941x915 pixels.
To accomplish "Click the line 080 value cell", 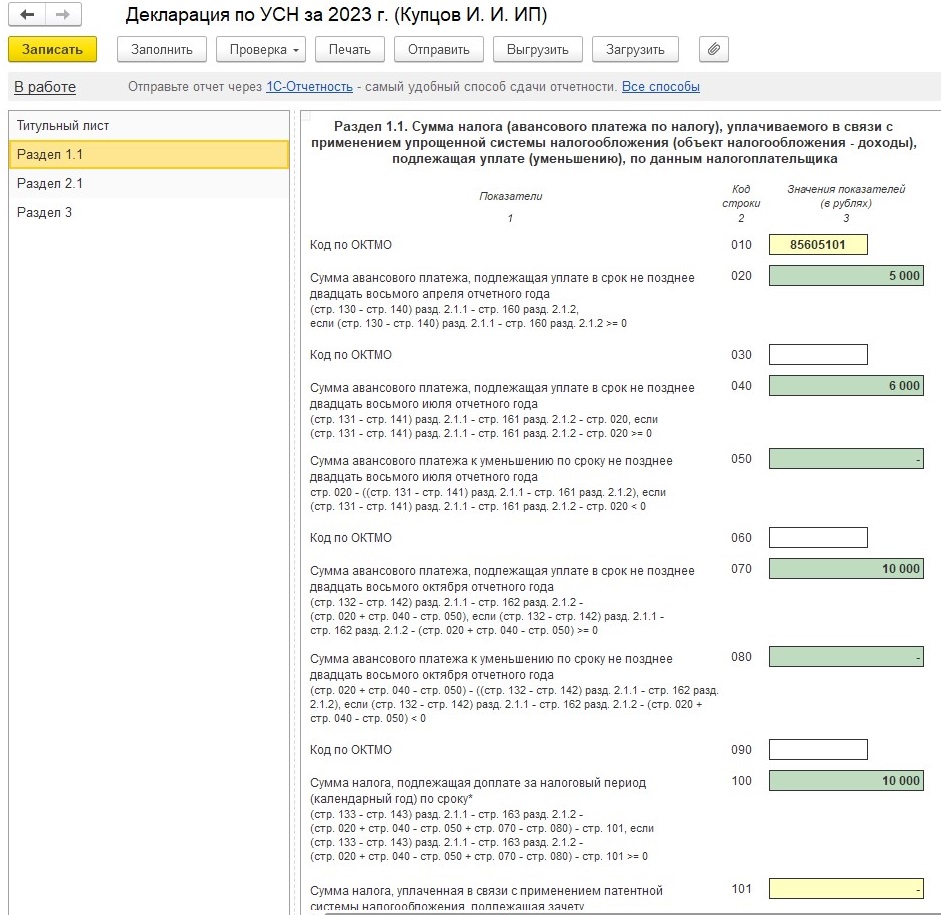I will pos(846,656).
